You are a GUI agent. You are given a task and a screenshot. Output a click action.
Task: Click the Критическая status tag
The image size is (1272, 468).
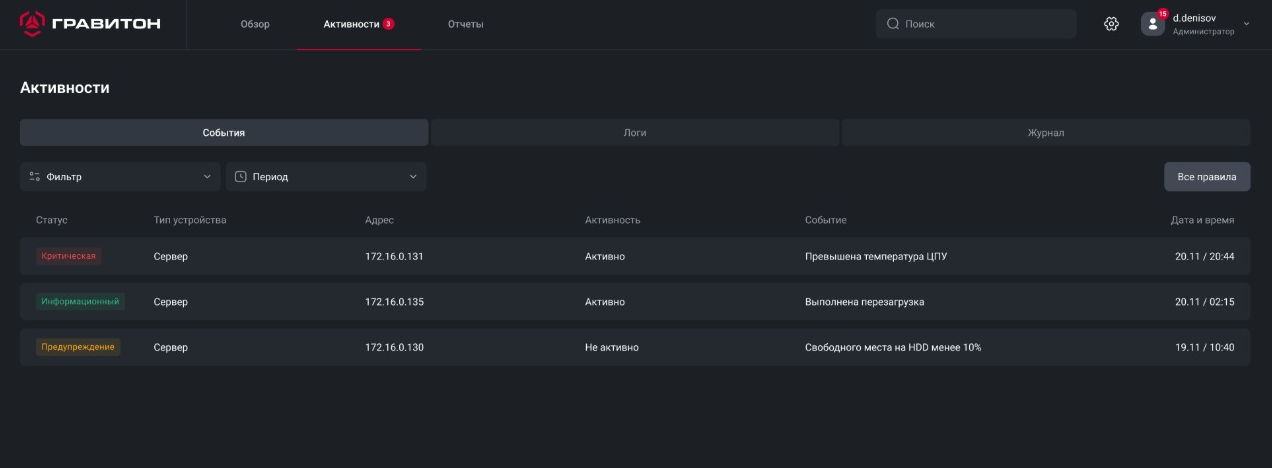click(68, 256)
